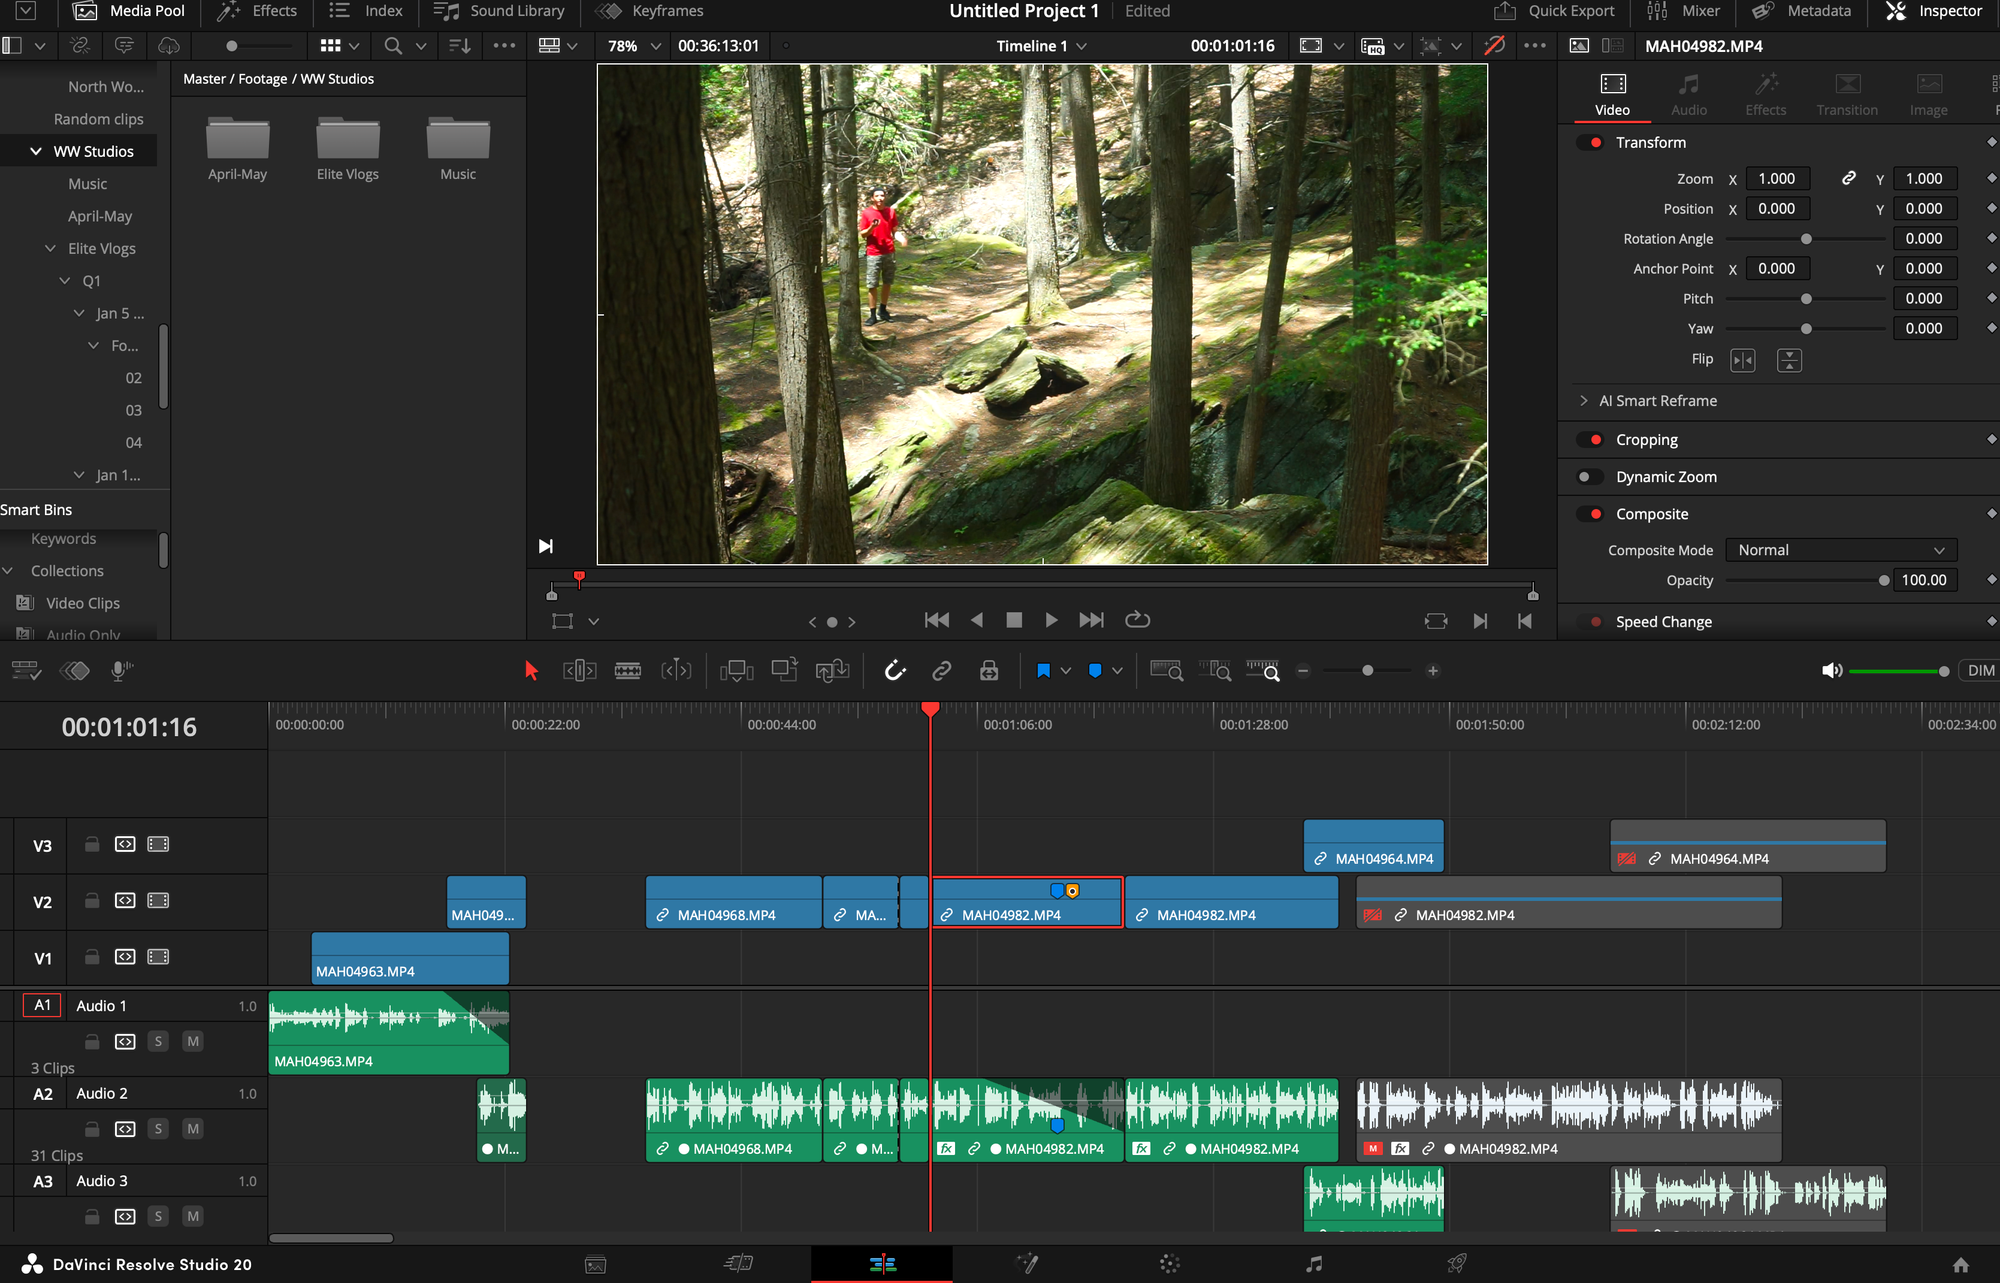The width and height of the screenshot is (2000, 1283).
Task: Collapse the Q1 bin
Action: (x=65, y=281)
